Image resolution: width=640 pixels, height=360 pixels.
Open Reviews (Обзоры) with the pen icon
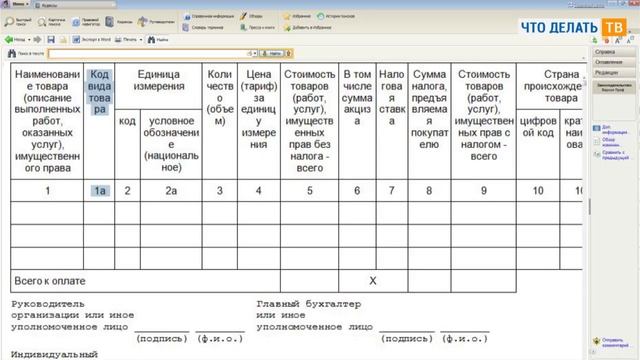251,16
